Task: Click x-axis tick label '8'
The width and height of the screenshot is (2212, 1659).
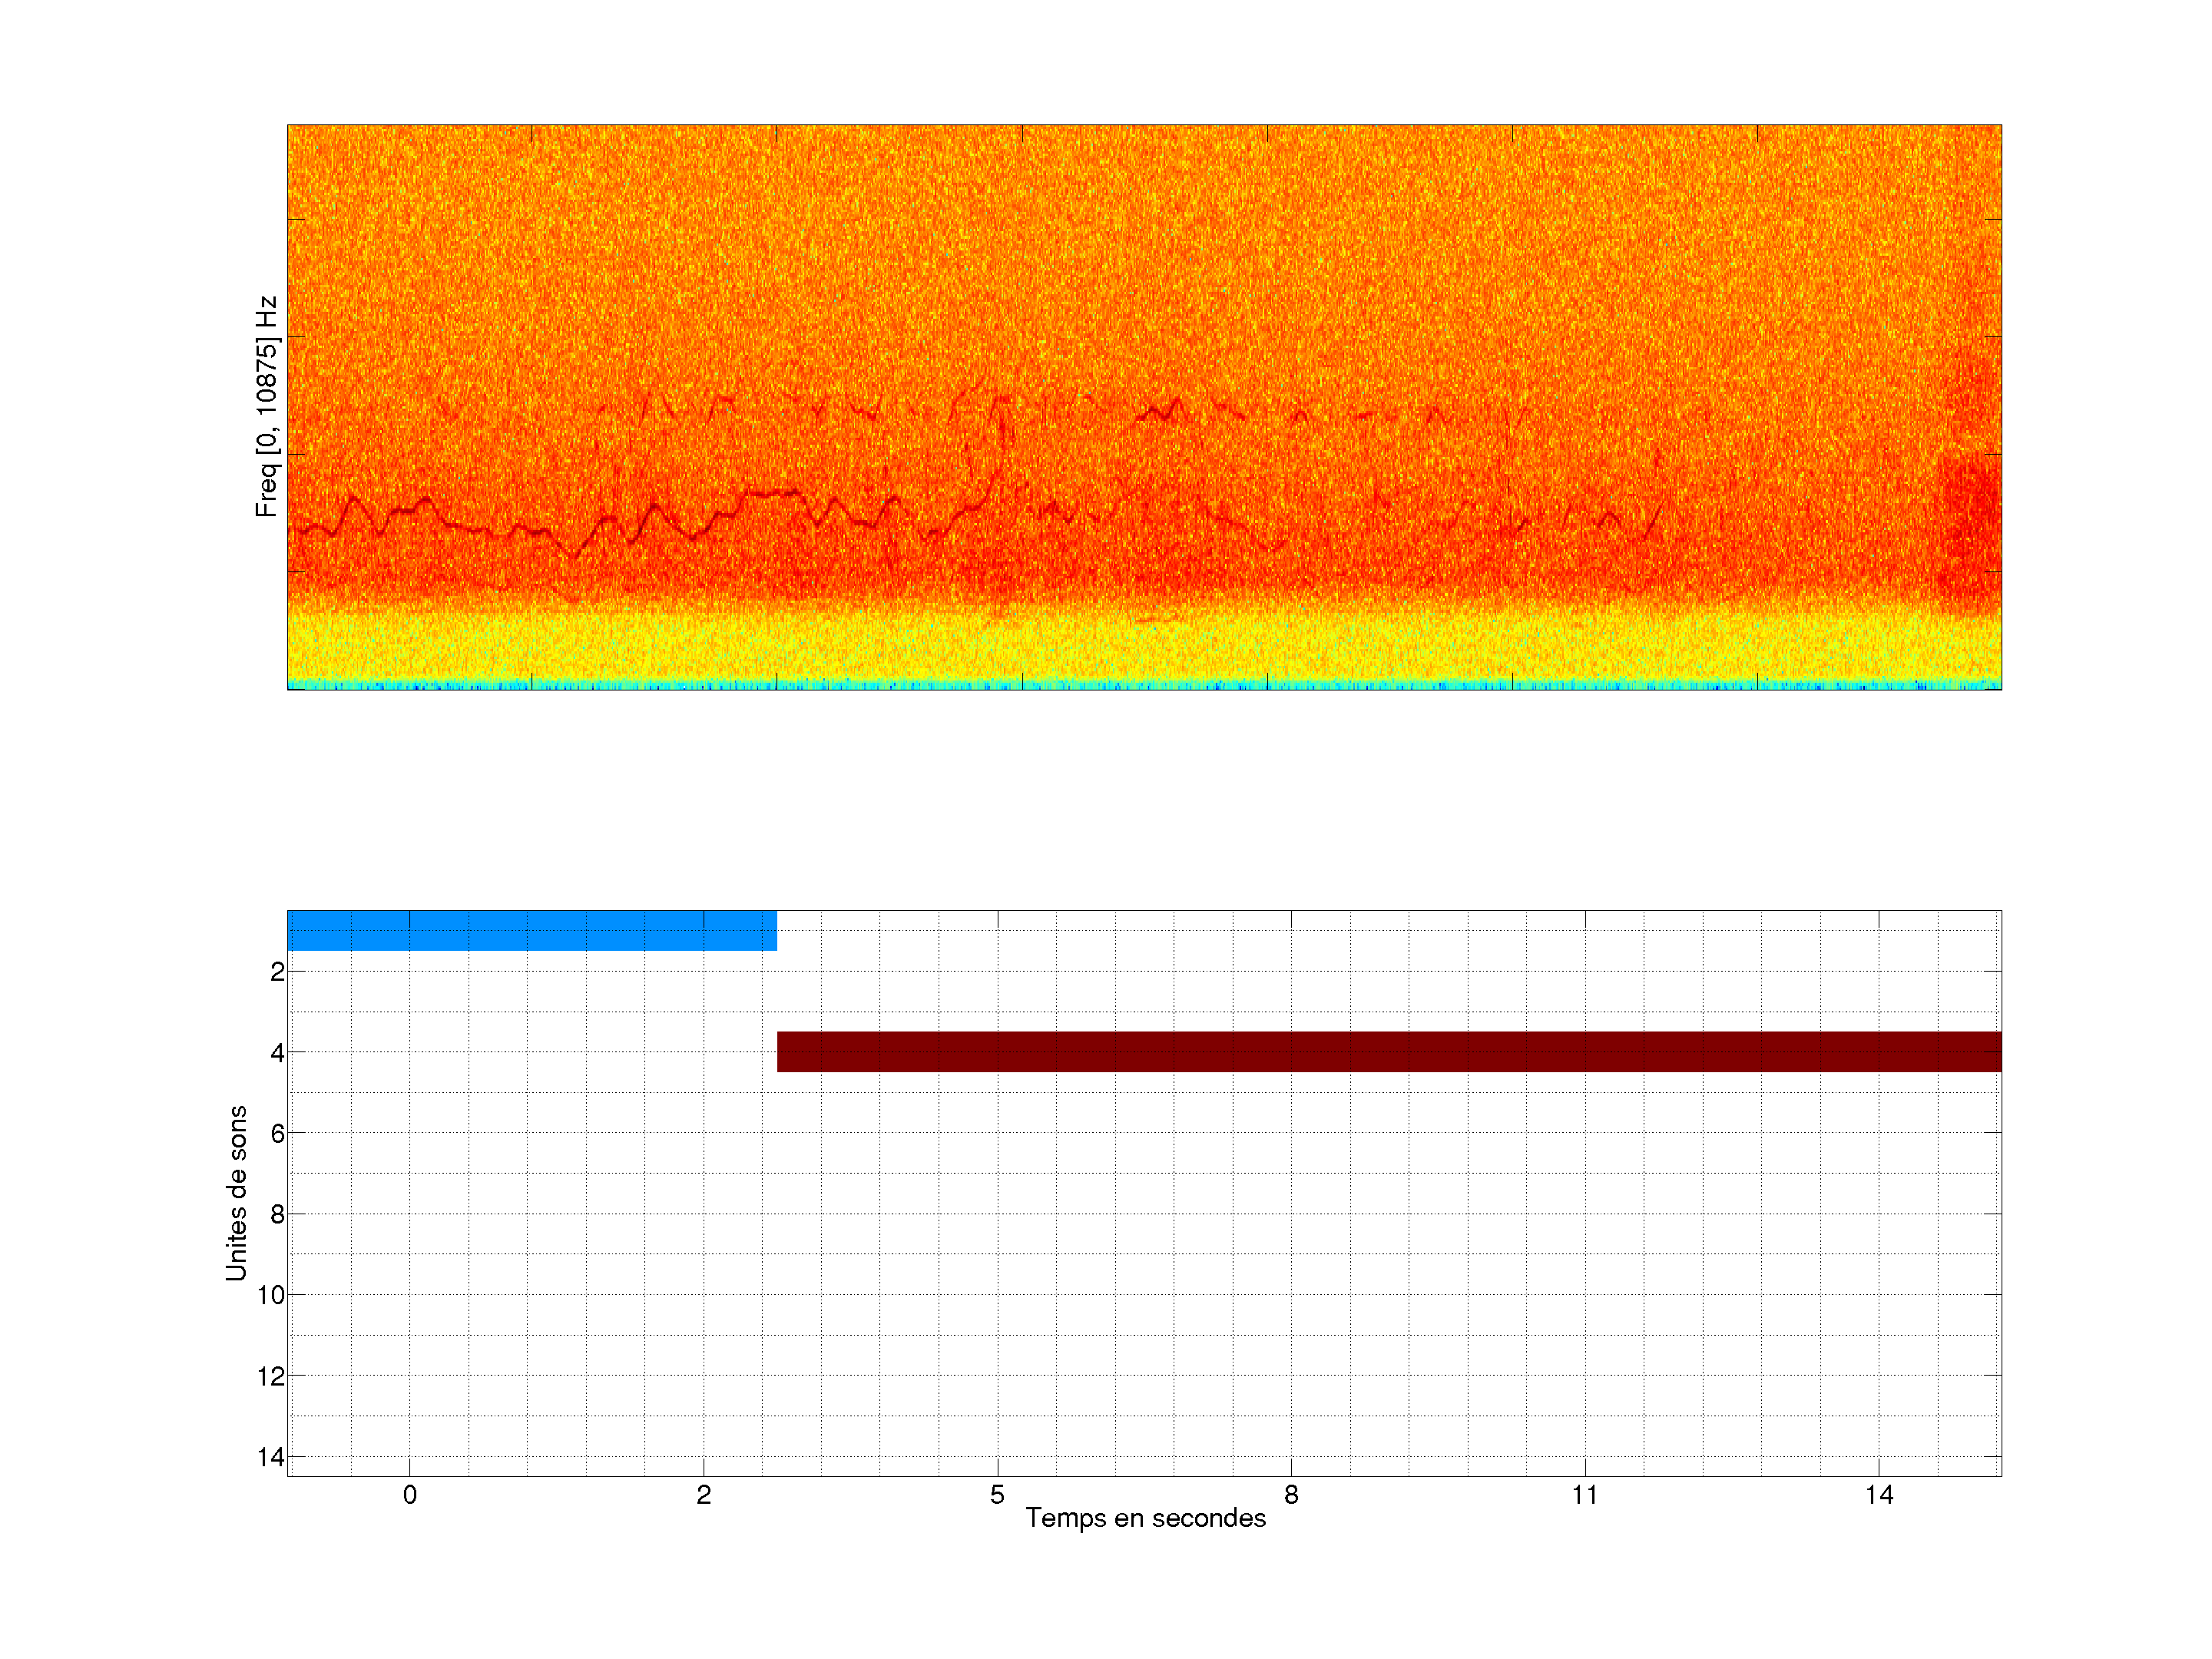Action: pos(1291,1495)
